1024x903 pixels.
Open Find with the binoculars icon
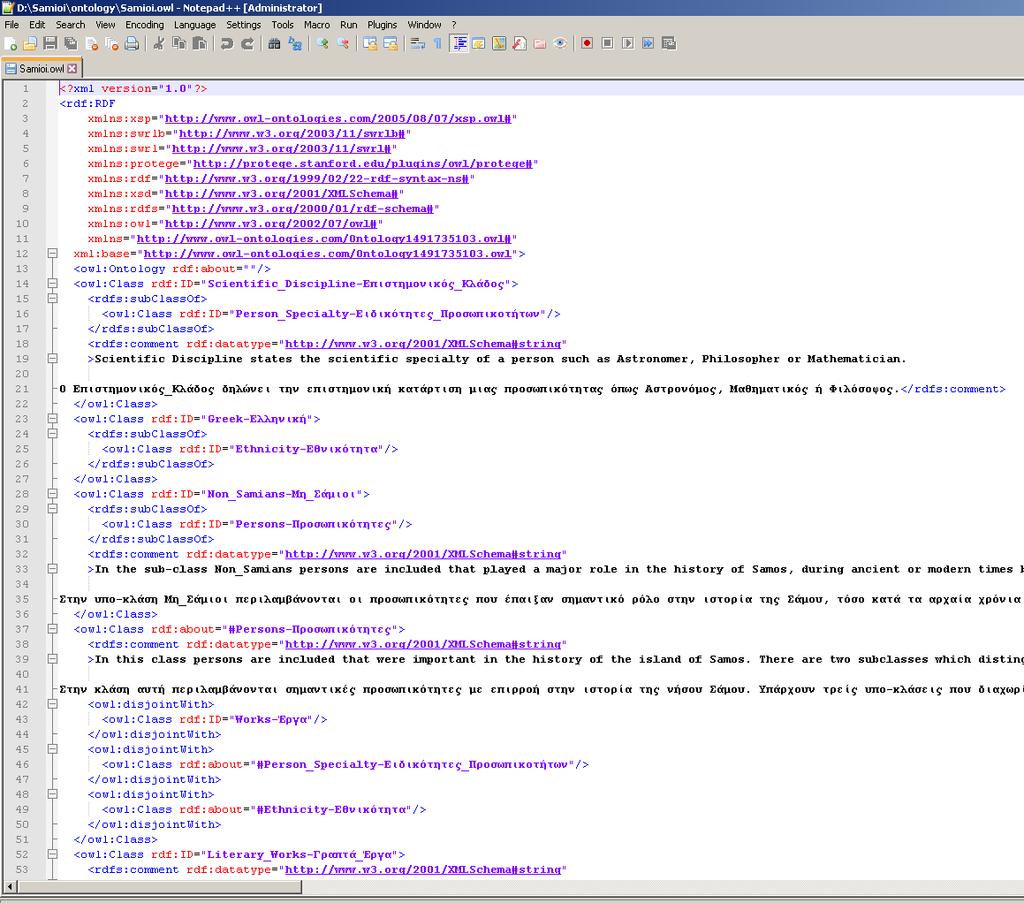274,44
